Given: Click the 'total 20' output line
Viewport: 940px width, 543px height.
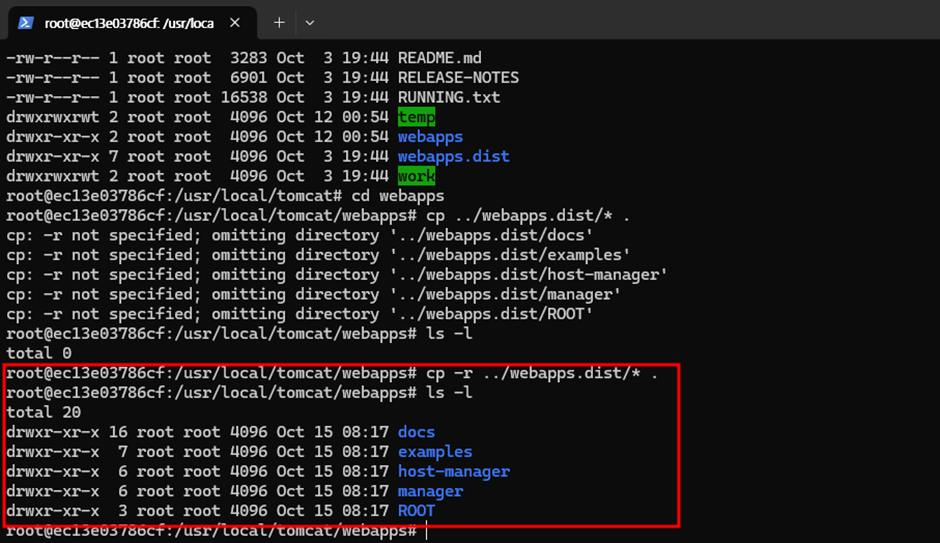Looking at the screenshot, I should [43, 412].
